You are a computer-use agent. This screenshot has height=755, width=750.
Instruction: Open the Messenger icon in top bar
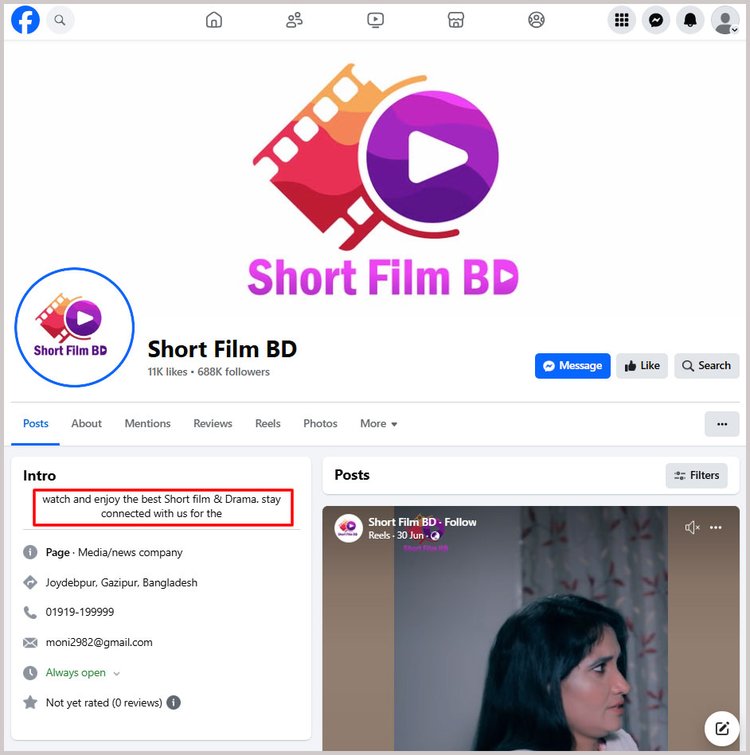coord(656,20)
